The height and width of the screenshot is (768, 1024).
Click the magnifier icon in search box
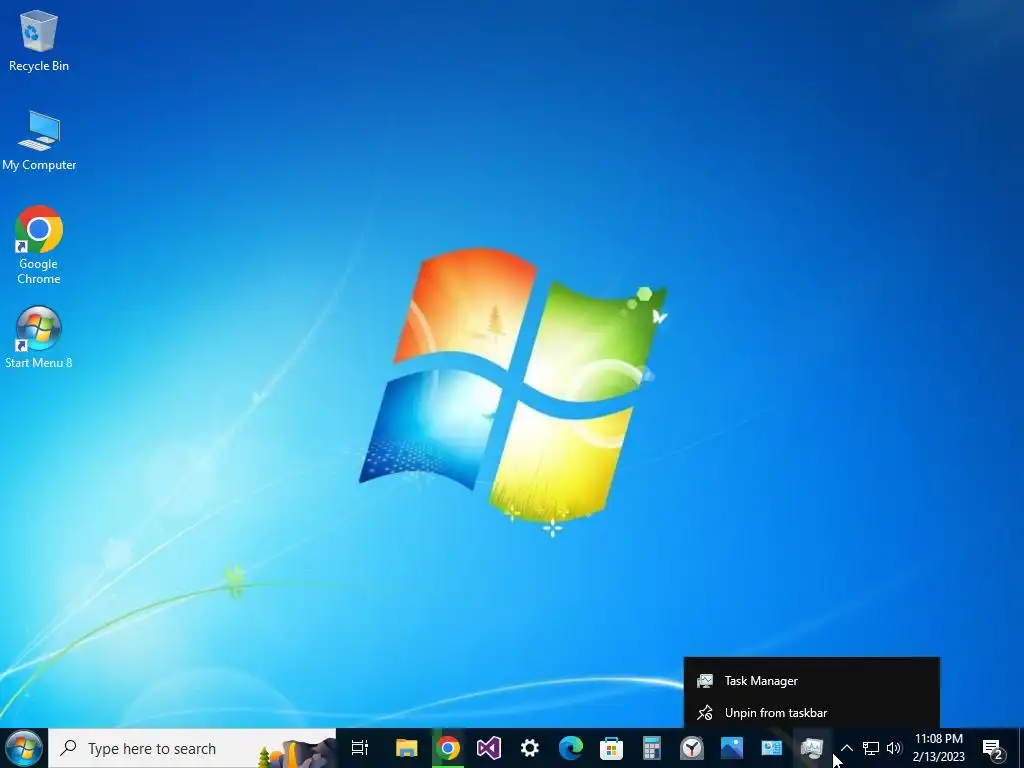[x=69, y=748]
